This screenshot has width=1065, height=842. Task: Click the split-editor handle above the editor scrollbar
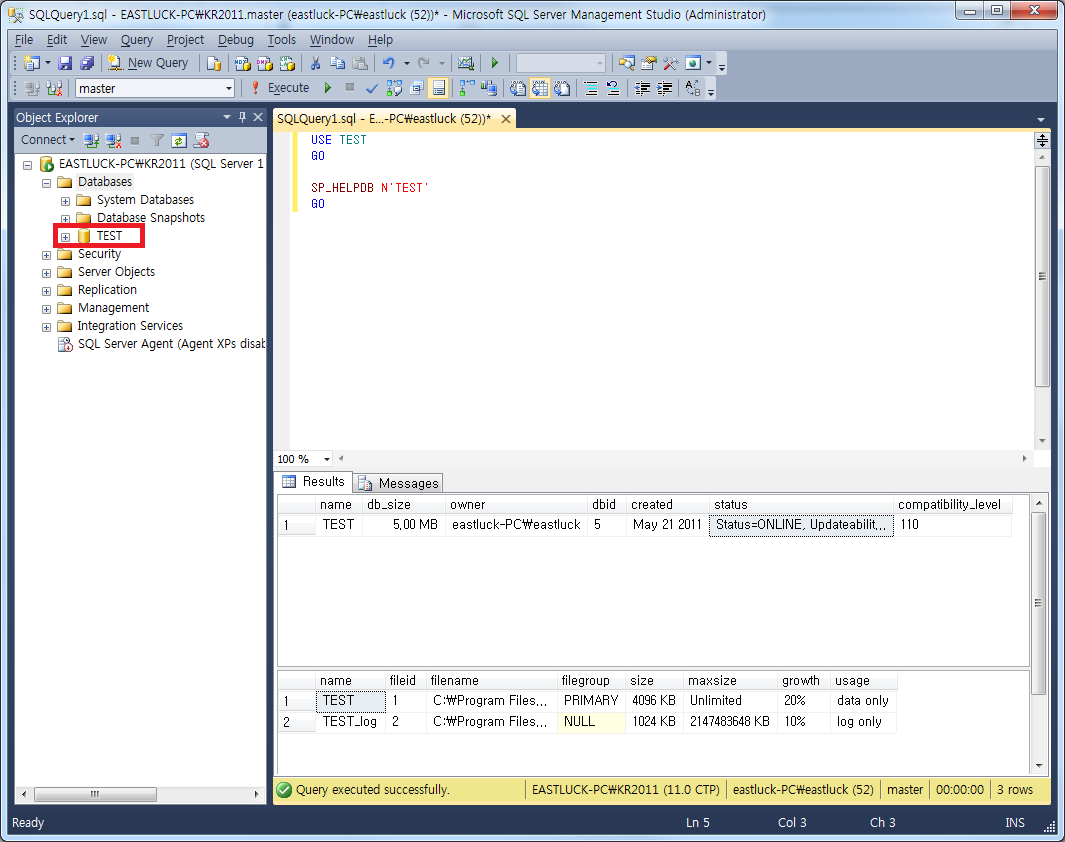[x=1042, y=141]
